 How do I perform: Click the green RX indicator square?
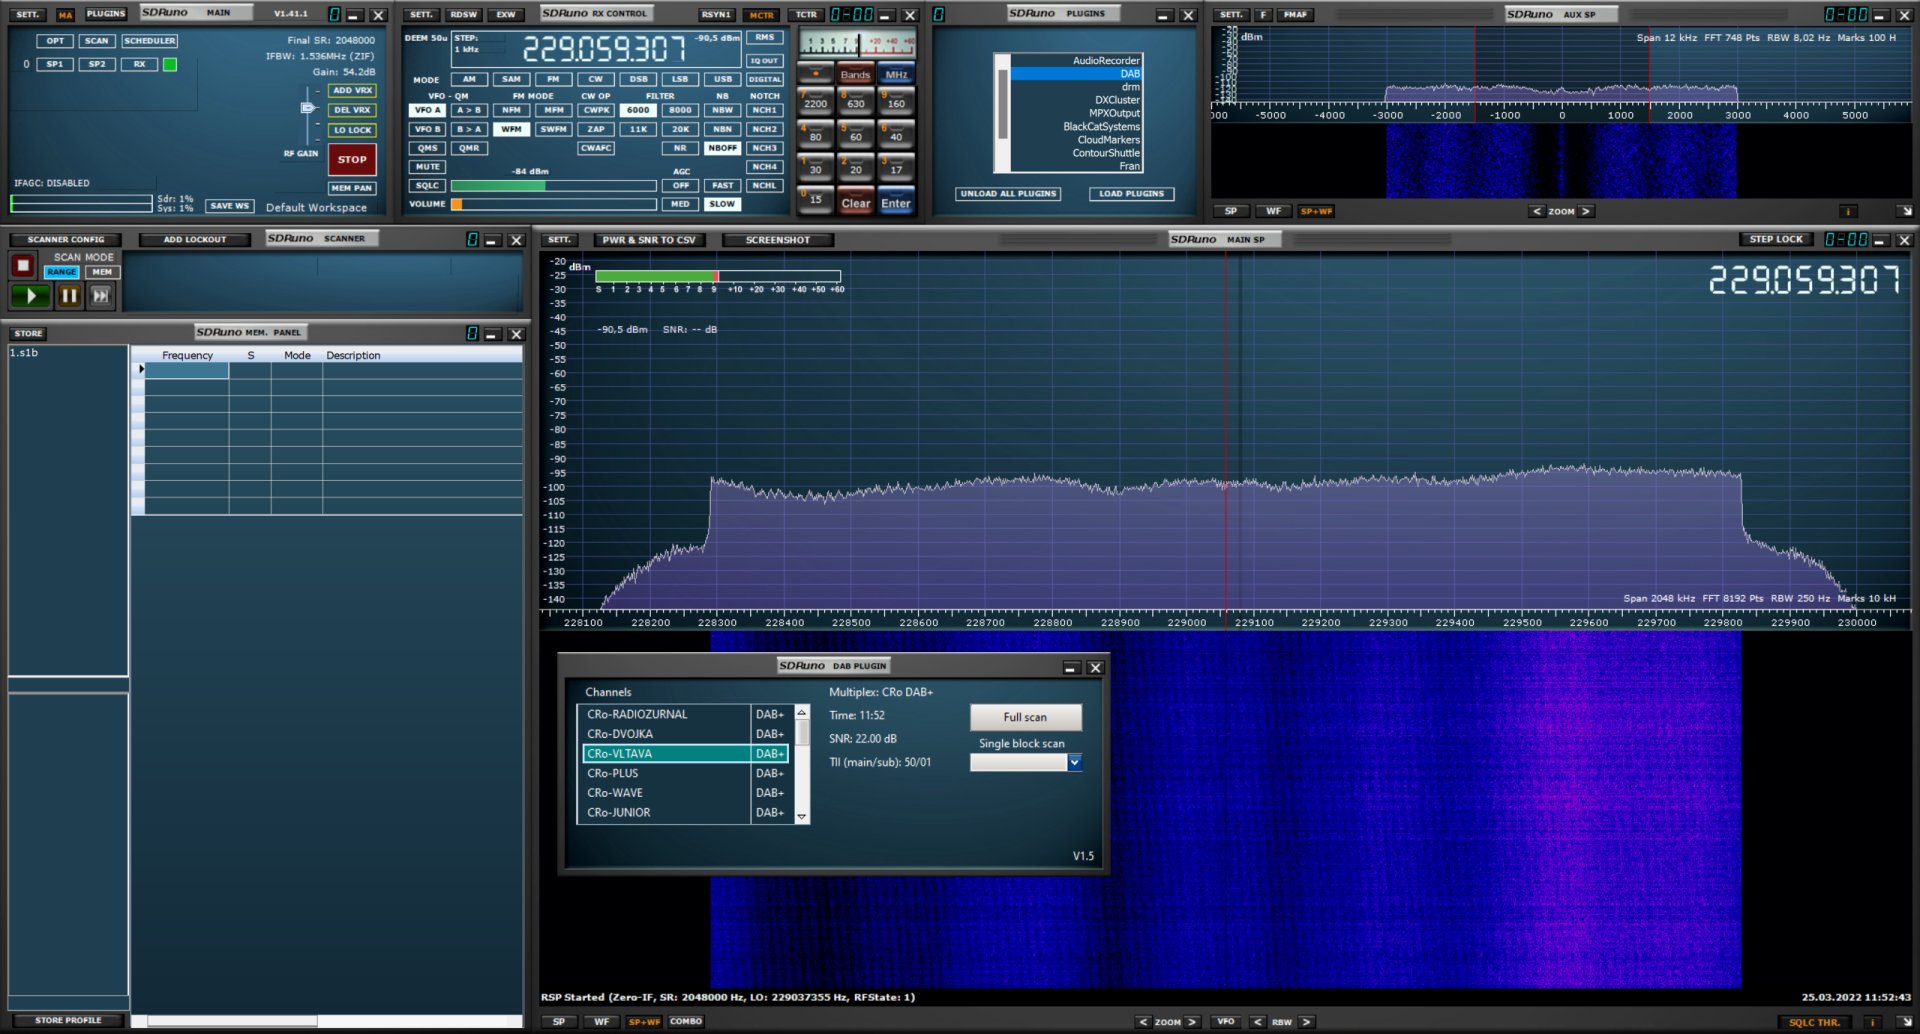(x=170, y=65)
